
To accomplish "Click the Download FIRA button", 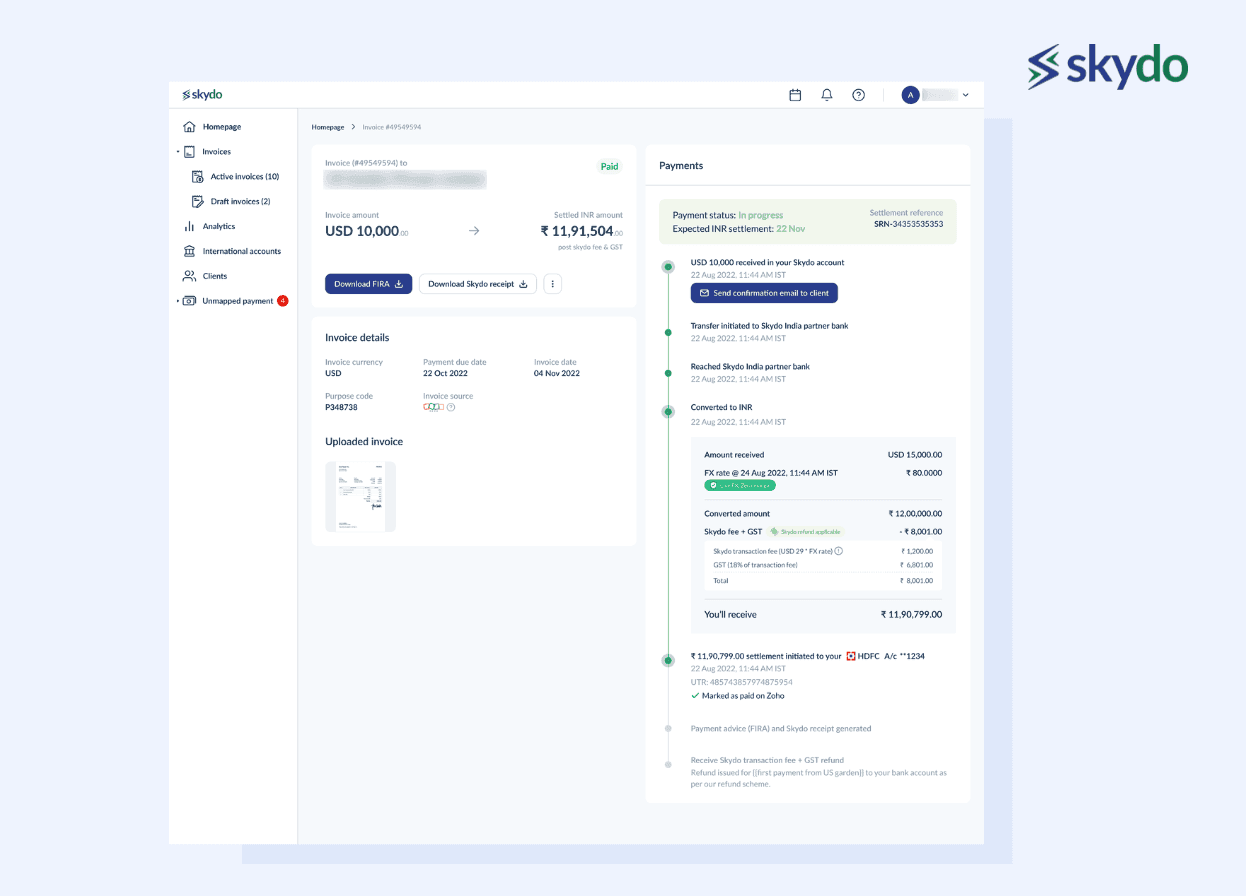I will tap(368, 284).
